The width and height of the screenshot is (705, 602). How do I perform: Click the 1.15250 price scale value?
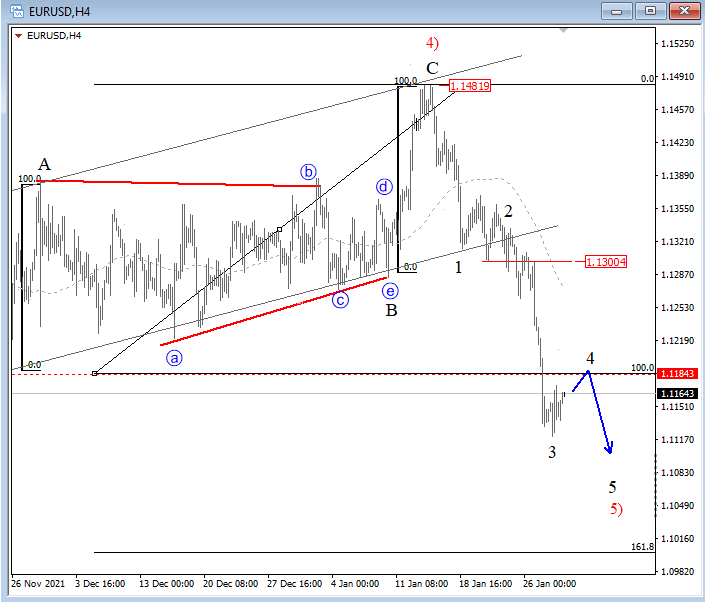point(678,44)
